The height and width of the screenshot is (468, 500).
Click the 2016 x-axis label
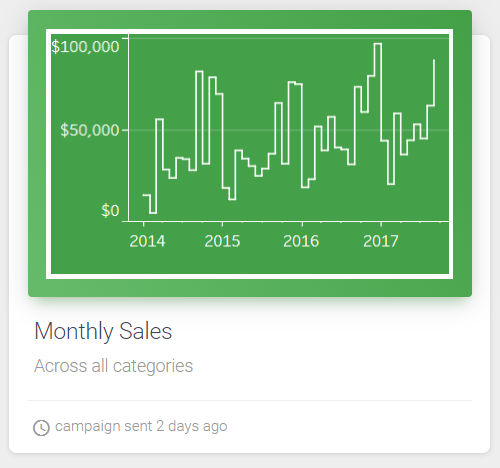tap(301, 241)
